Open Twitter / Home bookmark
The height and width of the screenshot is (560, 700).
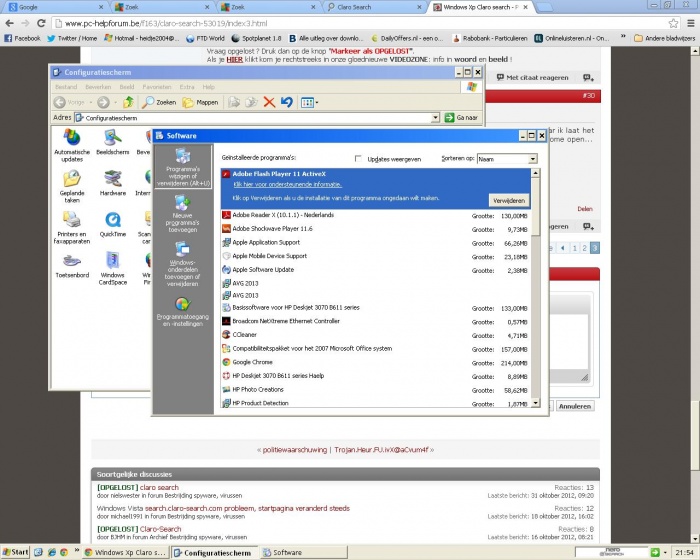pos(72,38)
